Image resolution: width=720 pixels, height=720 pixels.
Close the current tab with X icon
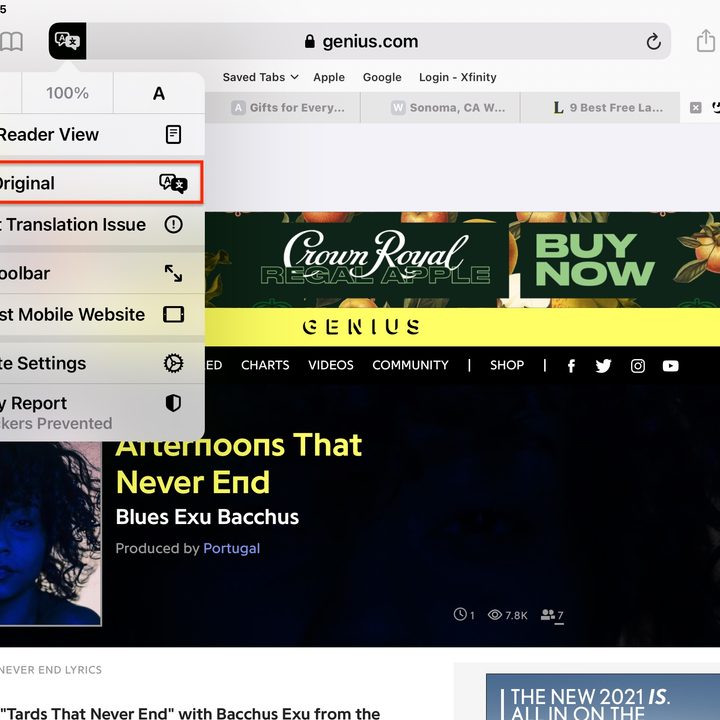696,107
